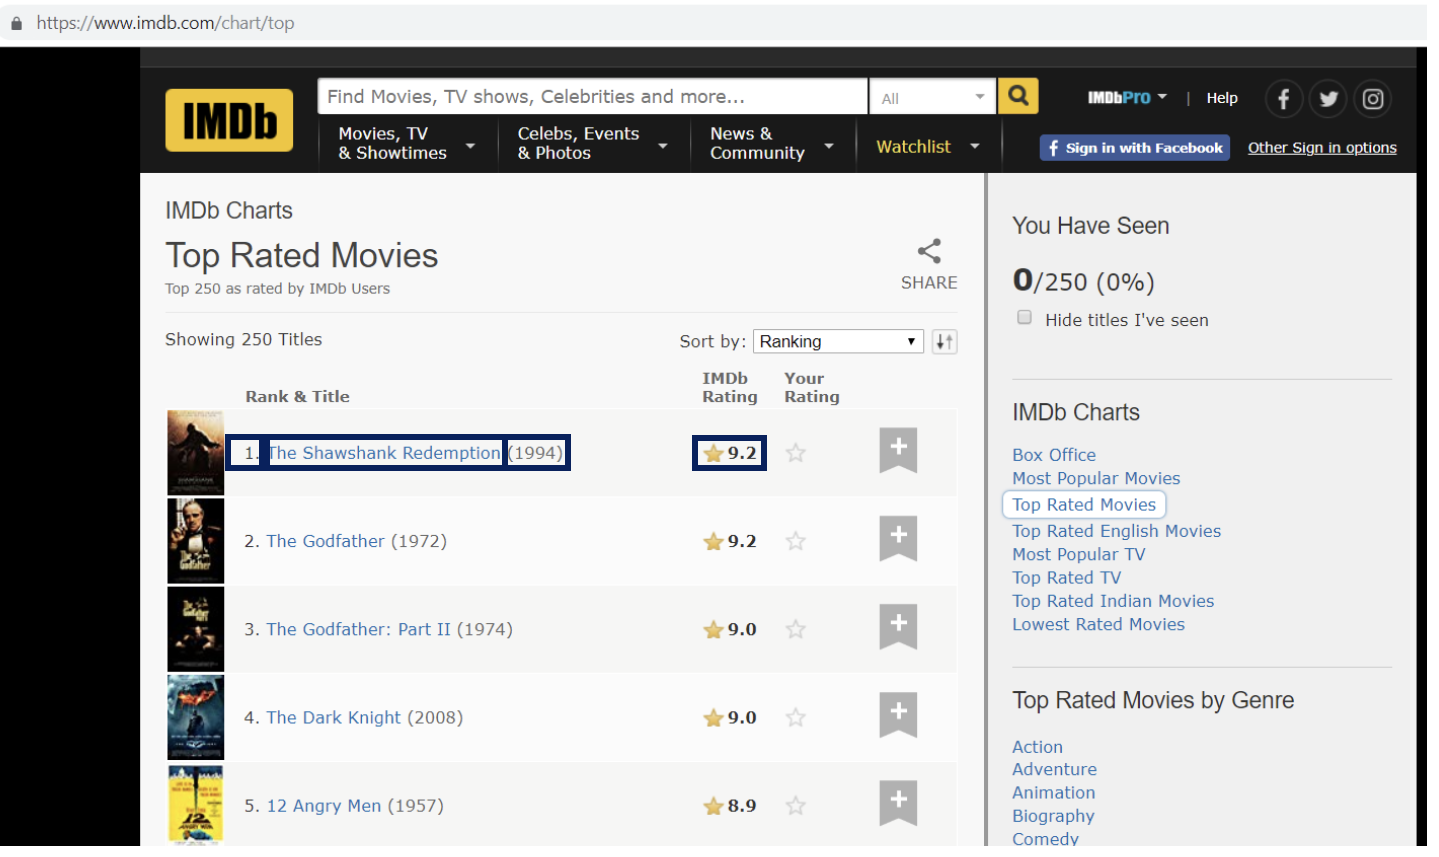
Task: Open Movies, TV & Showtimes menu
Action: (407, 143)
